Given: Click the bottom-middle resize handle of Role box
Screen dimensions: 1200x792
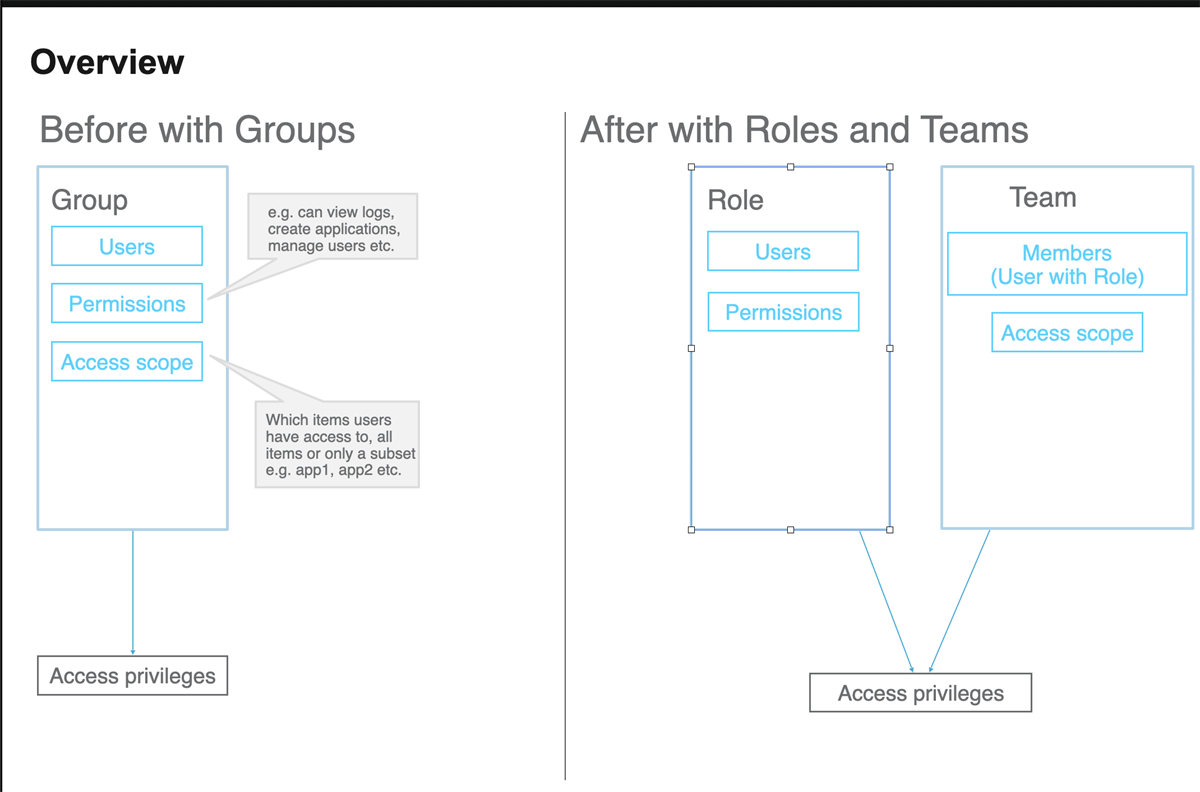Looking at the screenshot, I should [791, 529].
